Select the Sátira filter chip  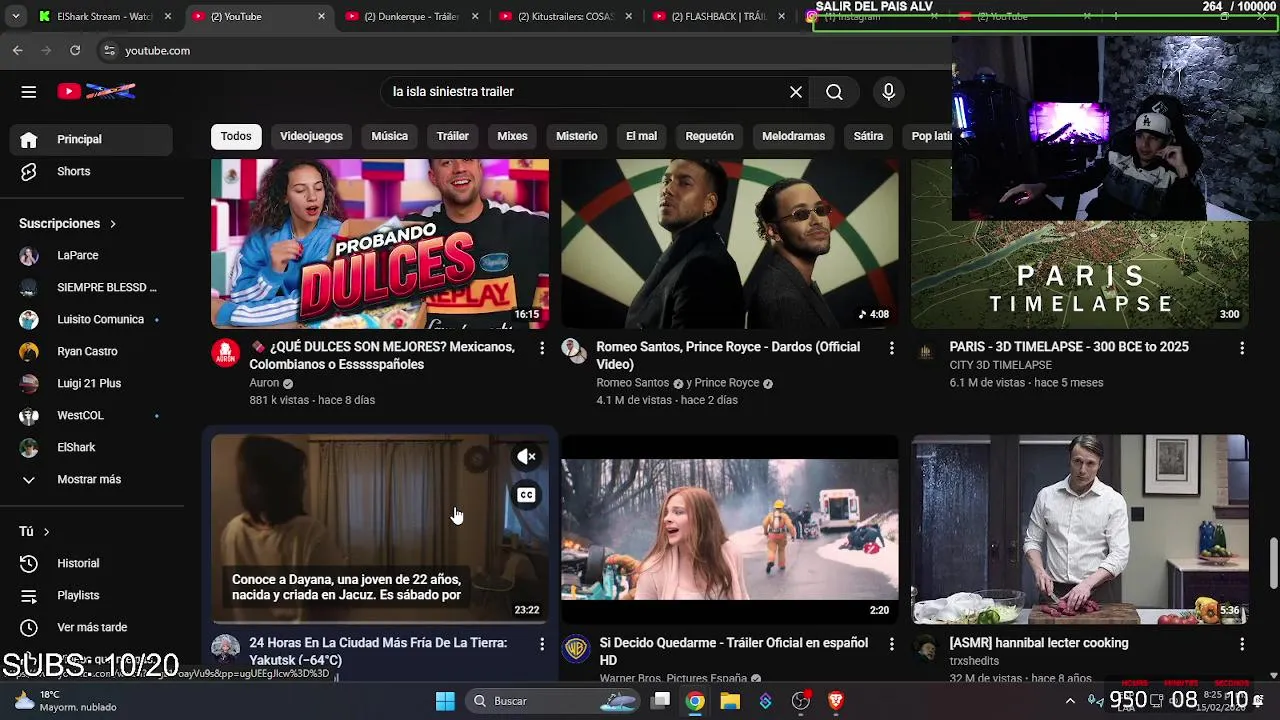click(x=868, y=136)
